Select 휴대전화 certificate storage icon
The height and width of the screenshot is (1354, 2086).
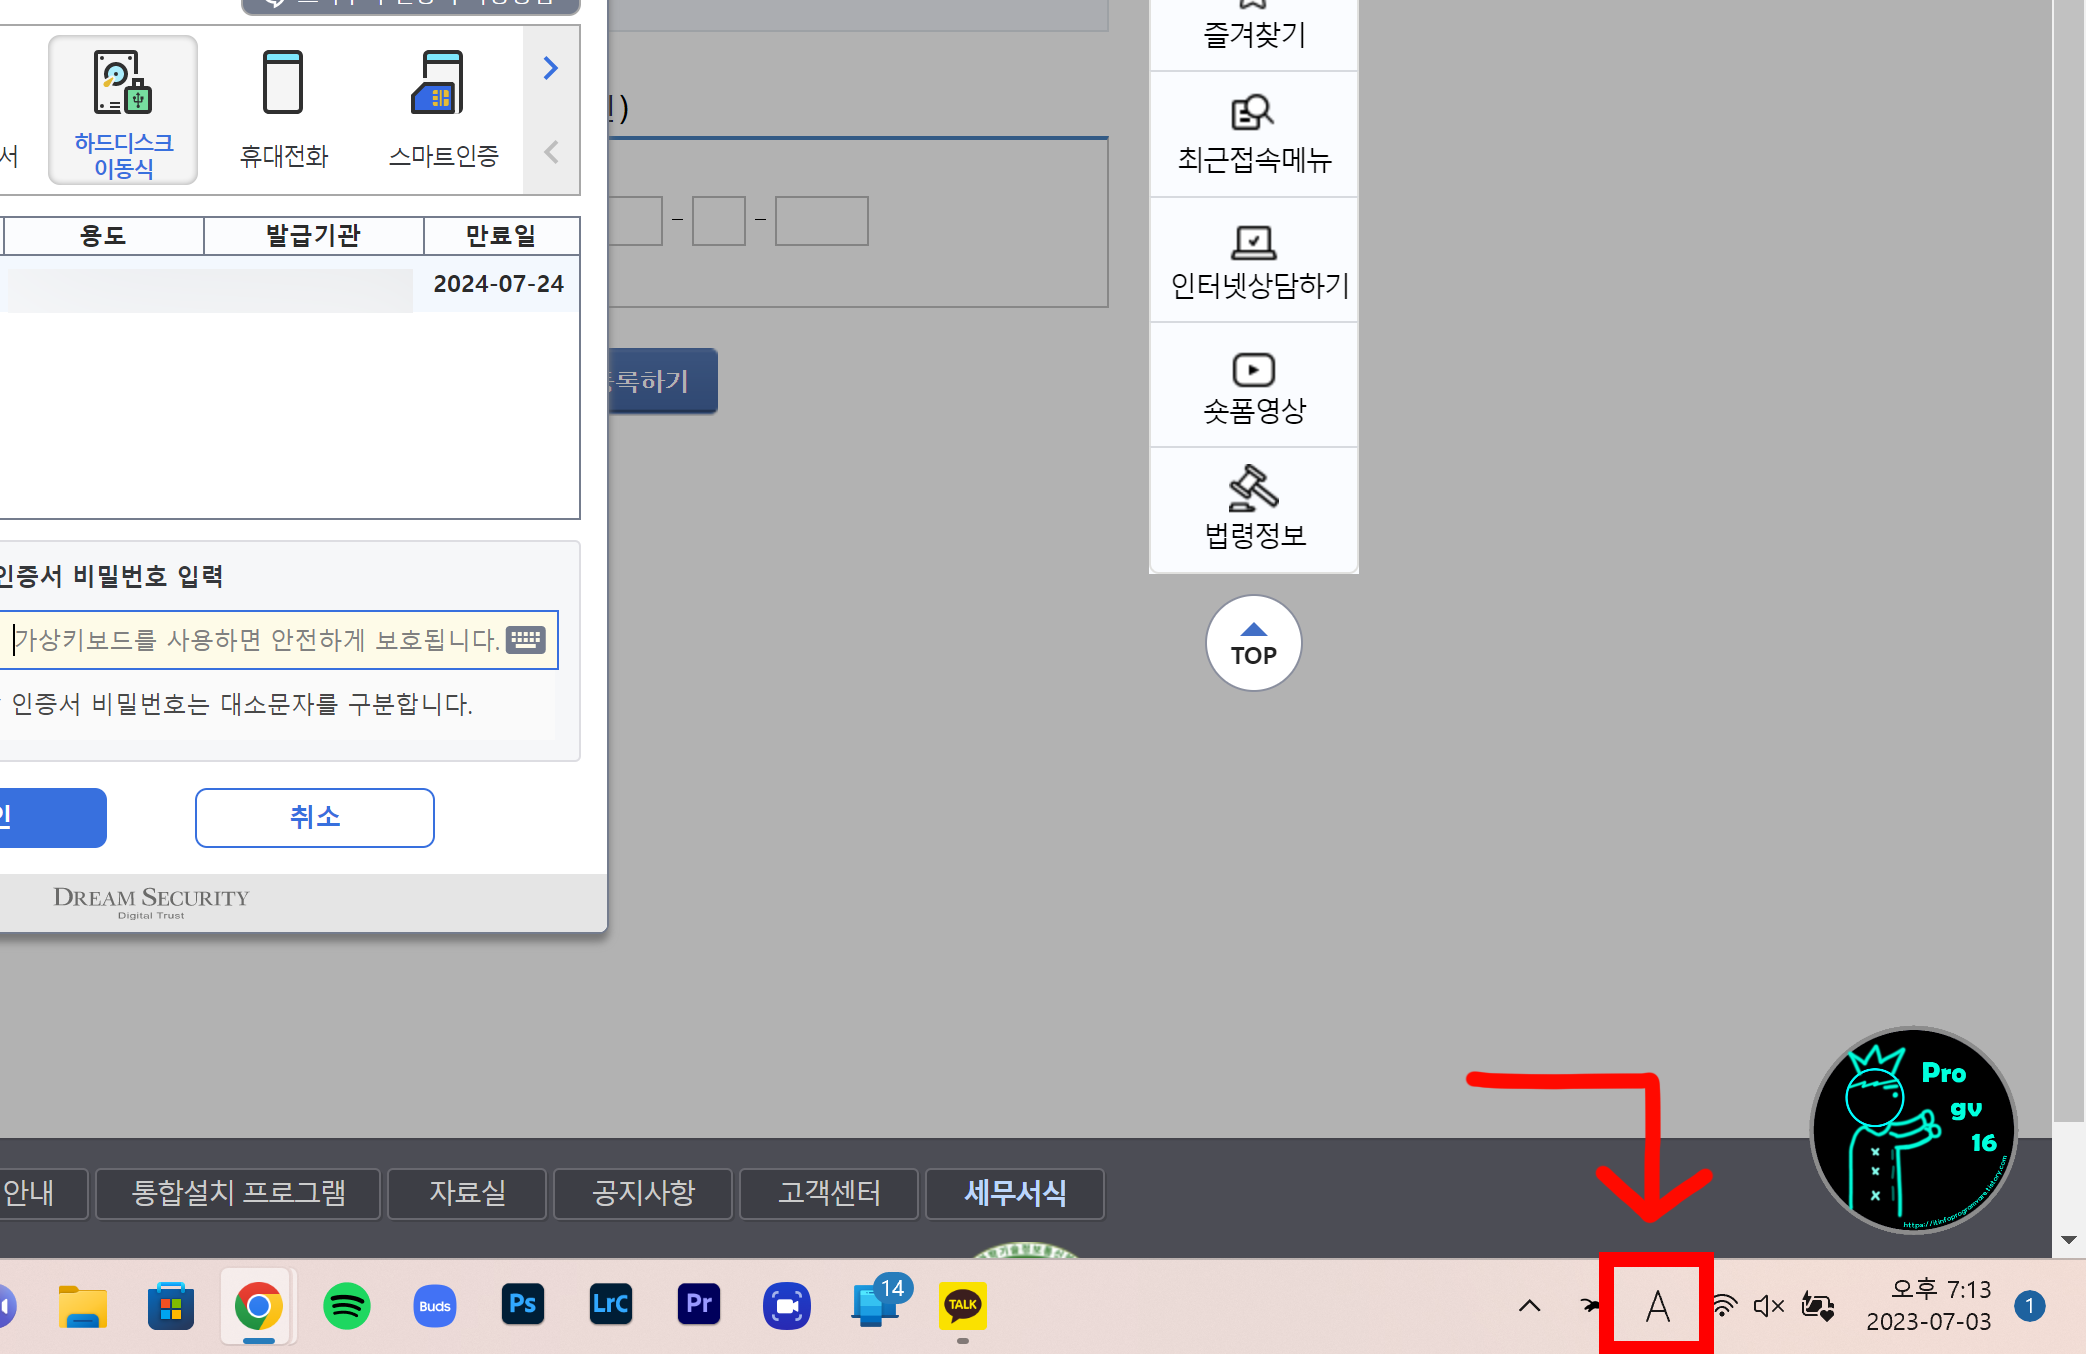tap(283, 105)
